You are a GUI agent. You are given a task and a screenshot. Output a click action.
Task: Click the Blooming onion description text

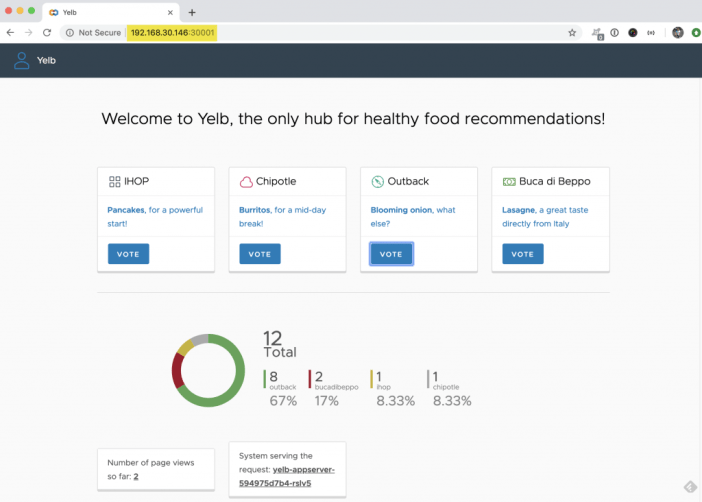413,217
